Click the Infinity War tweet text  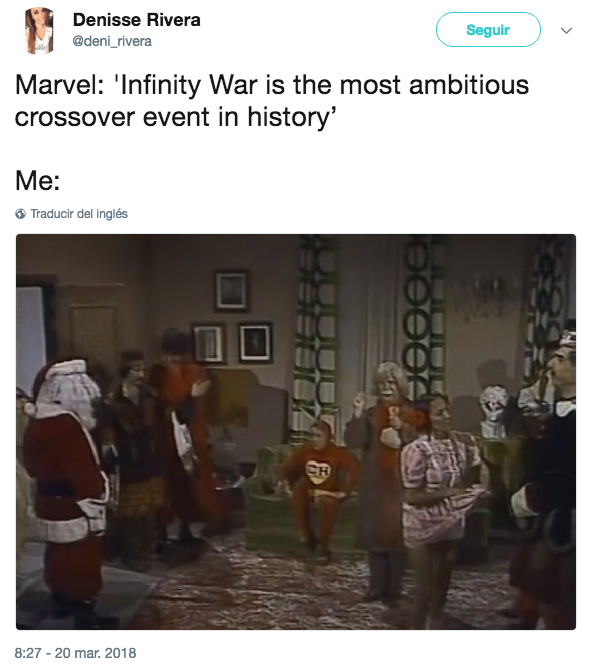tap(272, 101)
